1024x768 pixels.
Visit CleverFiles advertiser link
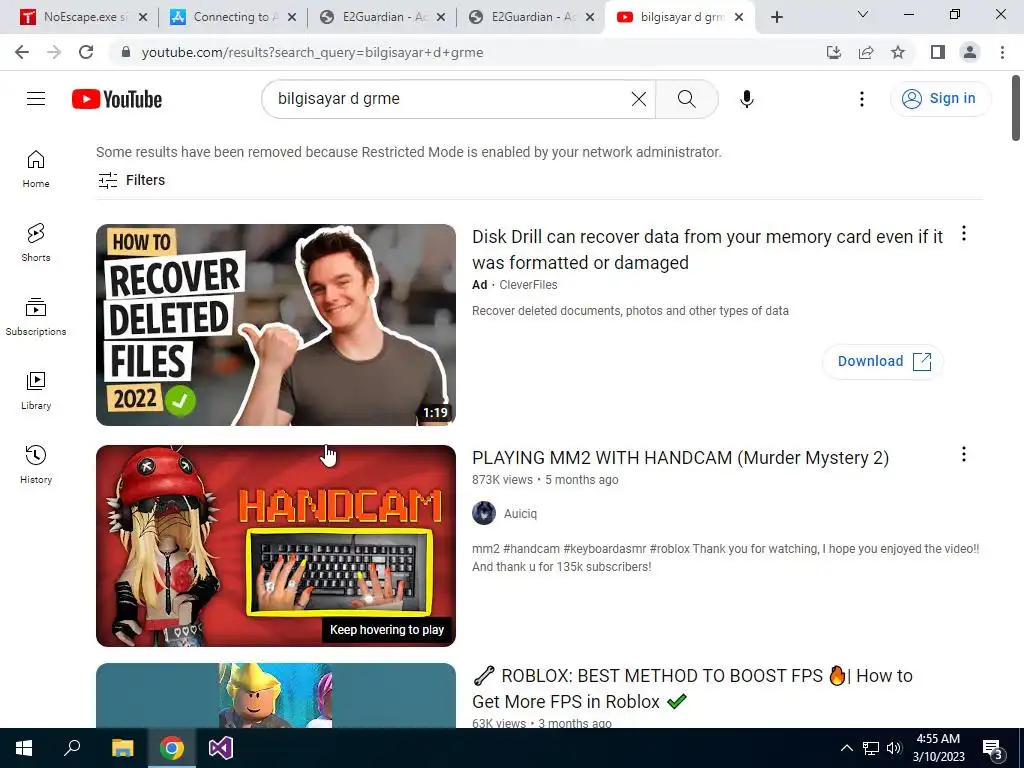pyautogui.click(x=528, y=285)
